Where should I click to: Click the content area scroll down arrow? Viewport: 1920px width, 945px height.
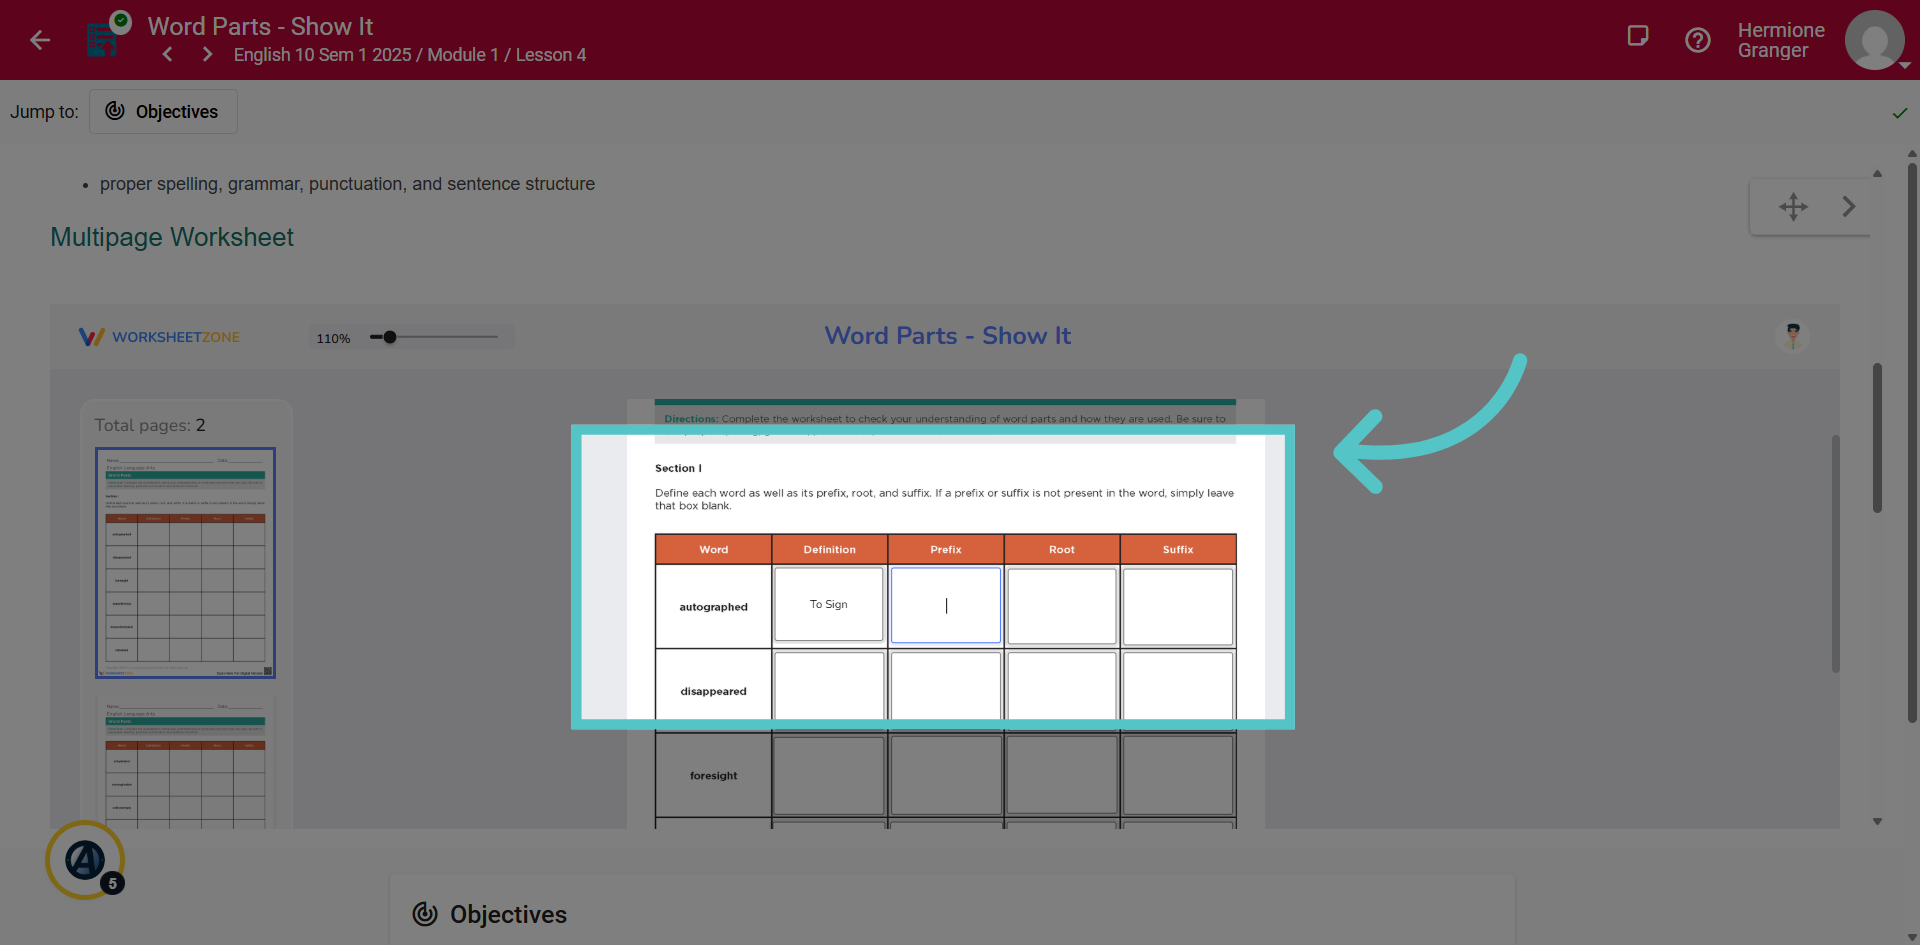(x=1877, y=821)
